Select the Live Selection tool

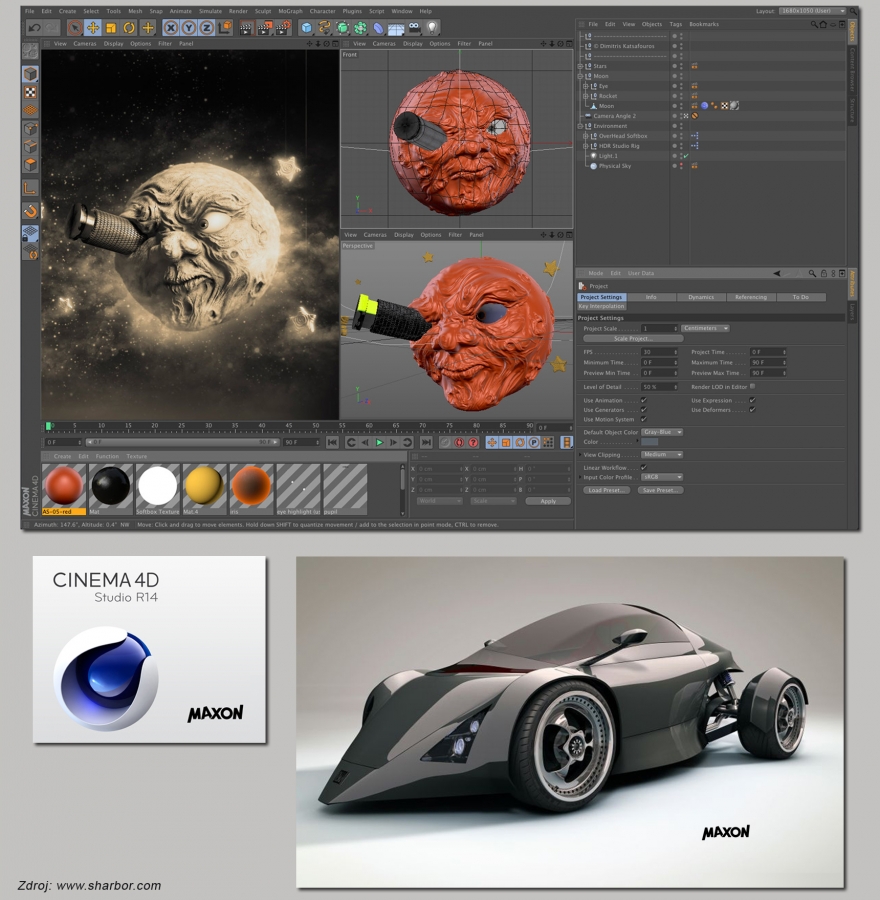click(75, 28)
